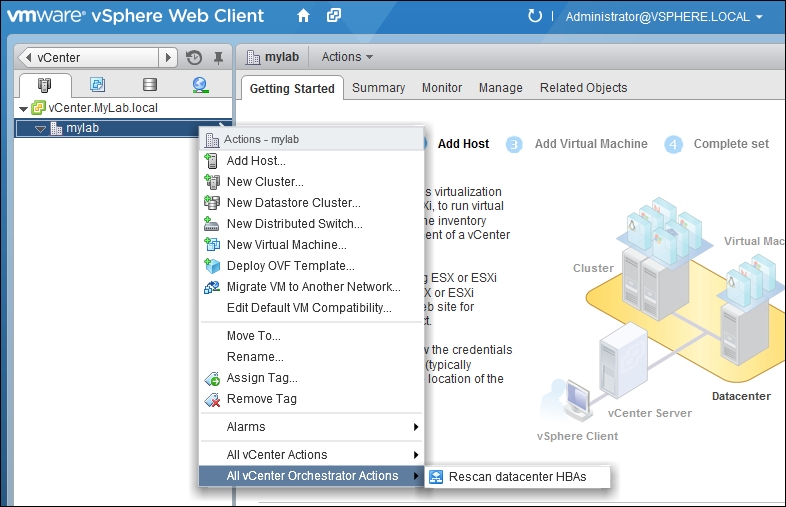The height and width of the screenshot is (507, 786).
Task: Open the Administrator@VSPHERE.LOCAL user dropdown
Action: (664, 17)
